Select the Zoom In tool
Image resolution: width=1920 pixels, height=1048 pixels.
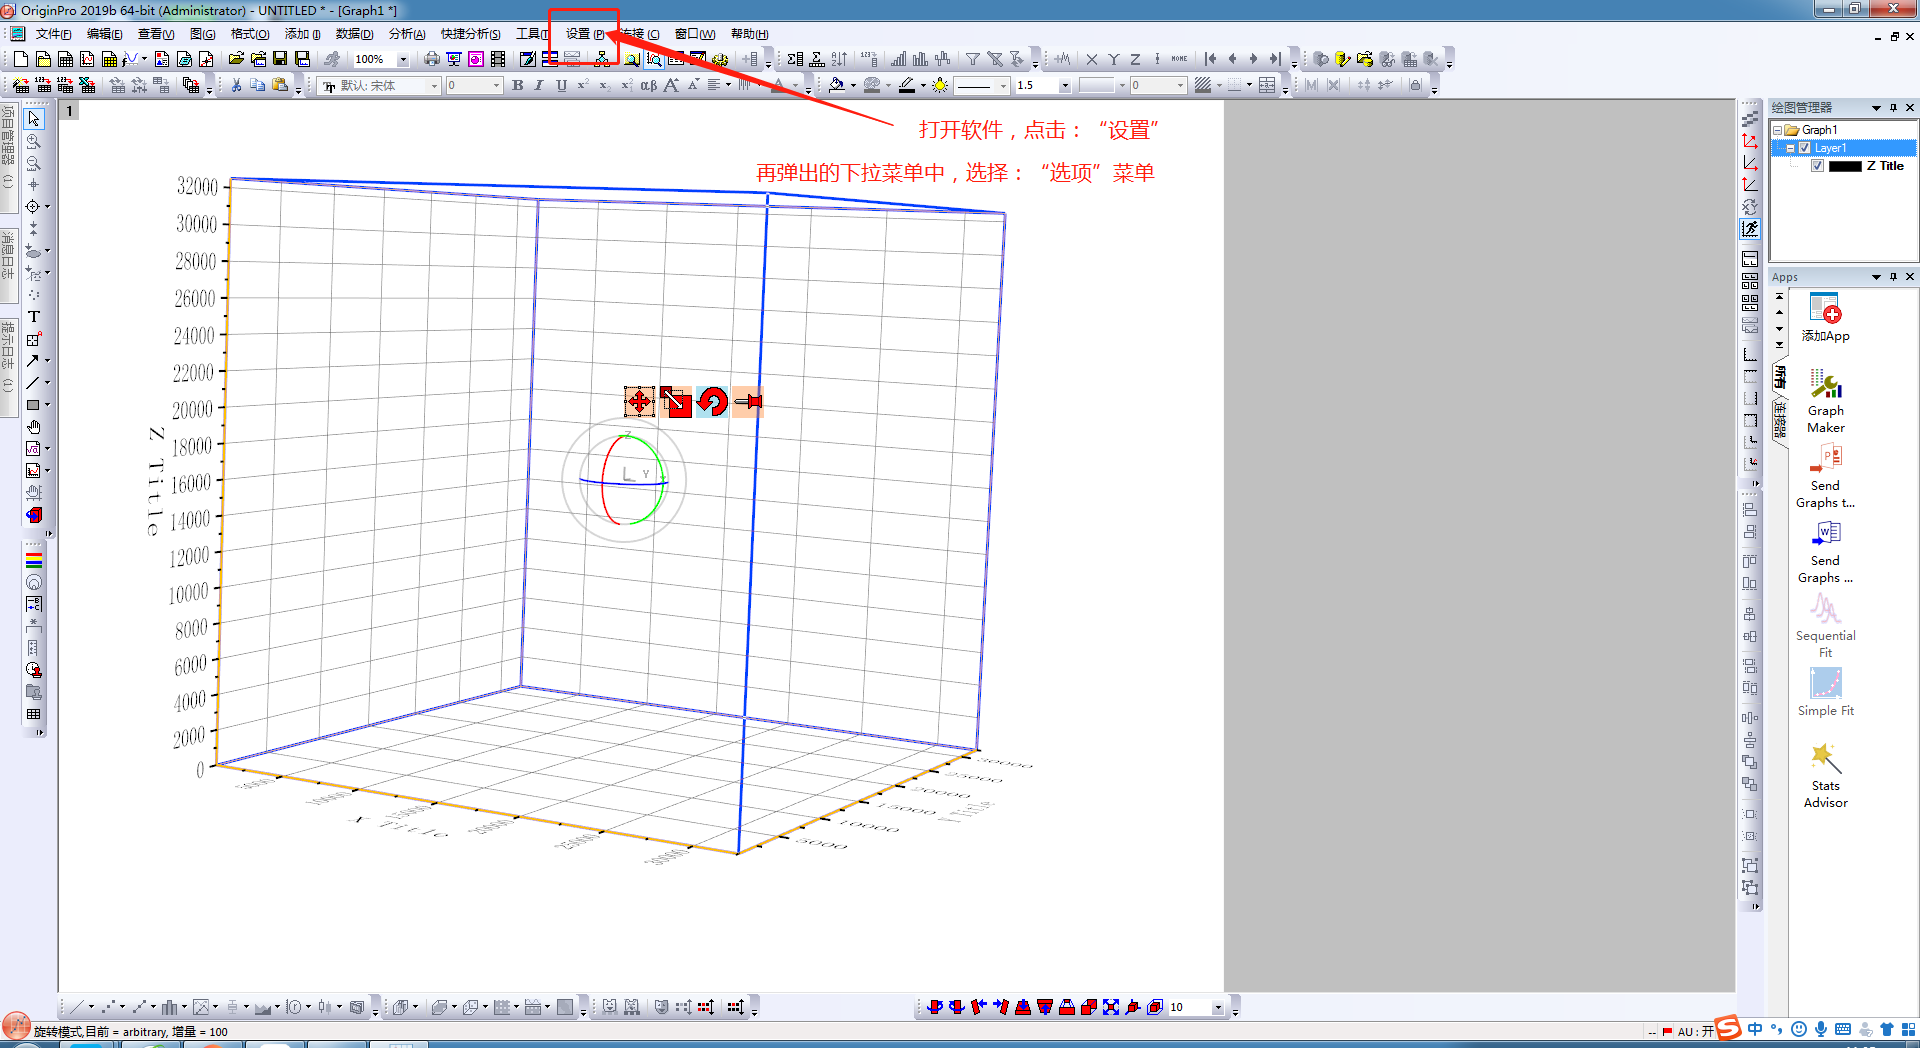[33, 141]
